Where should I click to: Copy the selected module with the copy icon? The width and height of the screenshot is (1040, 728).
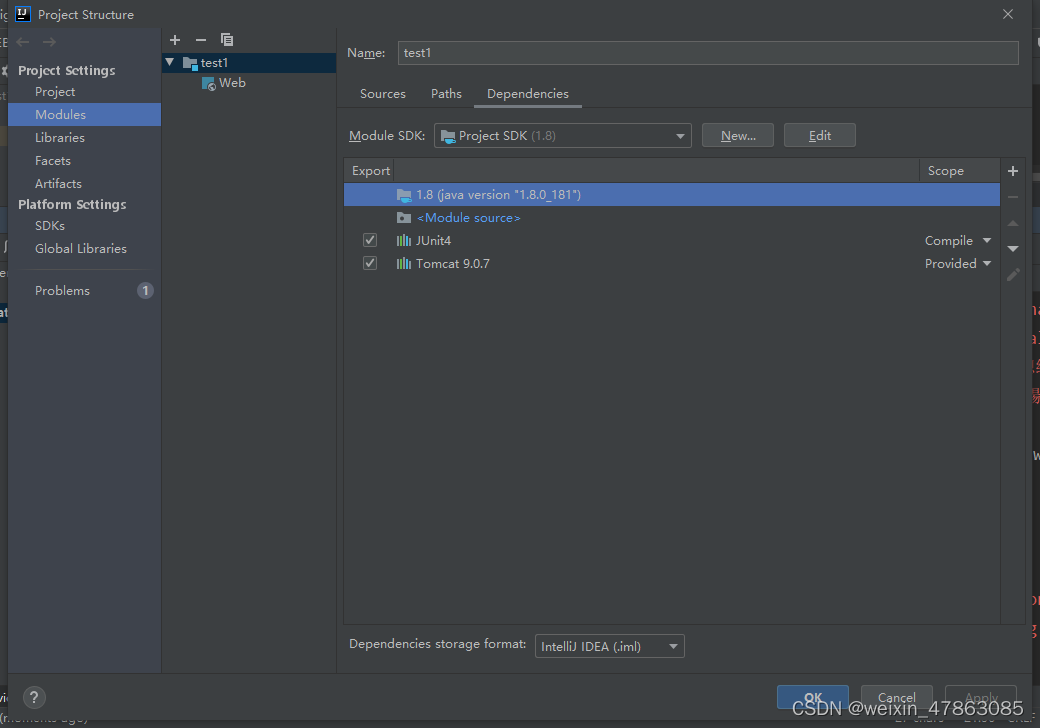click(x=227, y=40)
